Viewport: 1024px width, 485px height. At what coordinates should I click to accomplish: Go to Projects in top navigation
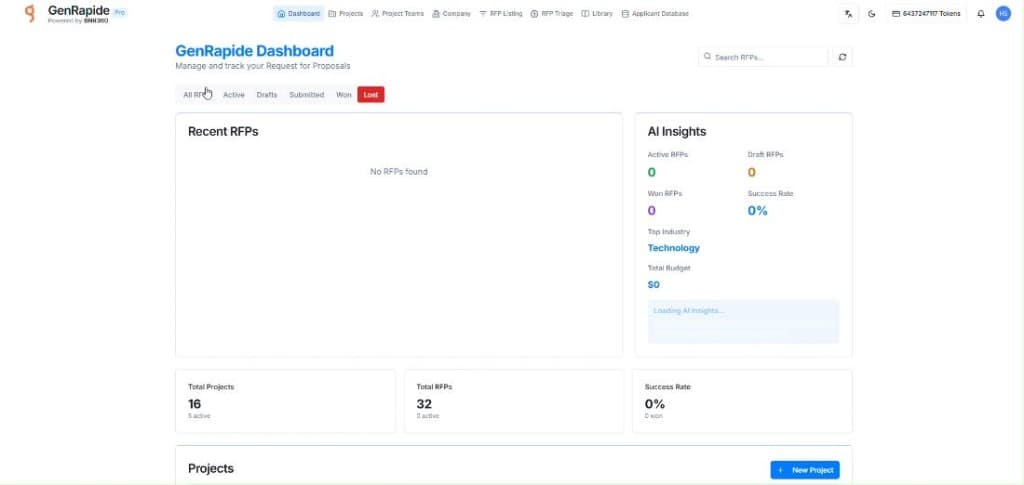[x=346, y=14]
